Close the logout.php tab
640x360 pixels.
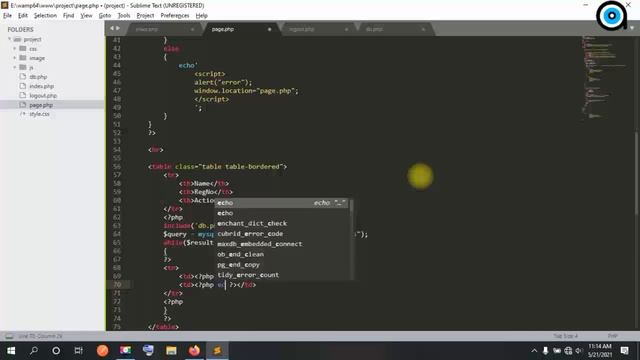(x=347, y=29)
